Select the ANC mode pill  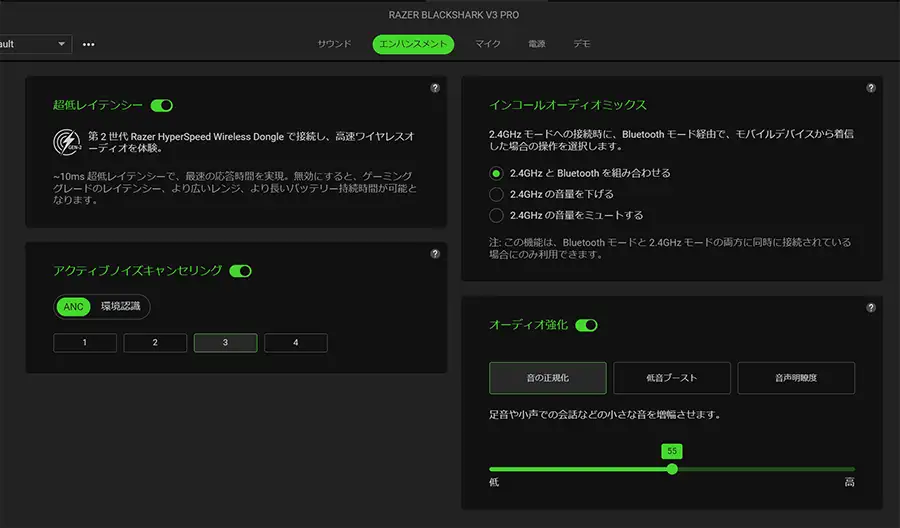[73, 307]
